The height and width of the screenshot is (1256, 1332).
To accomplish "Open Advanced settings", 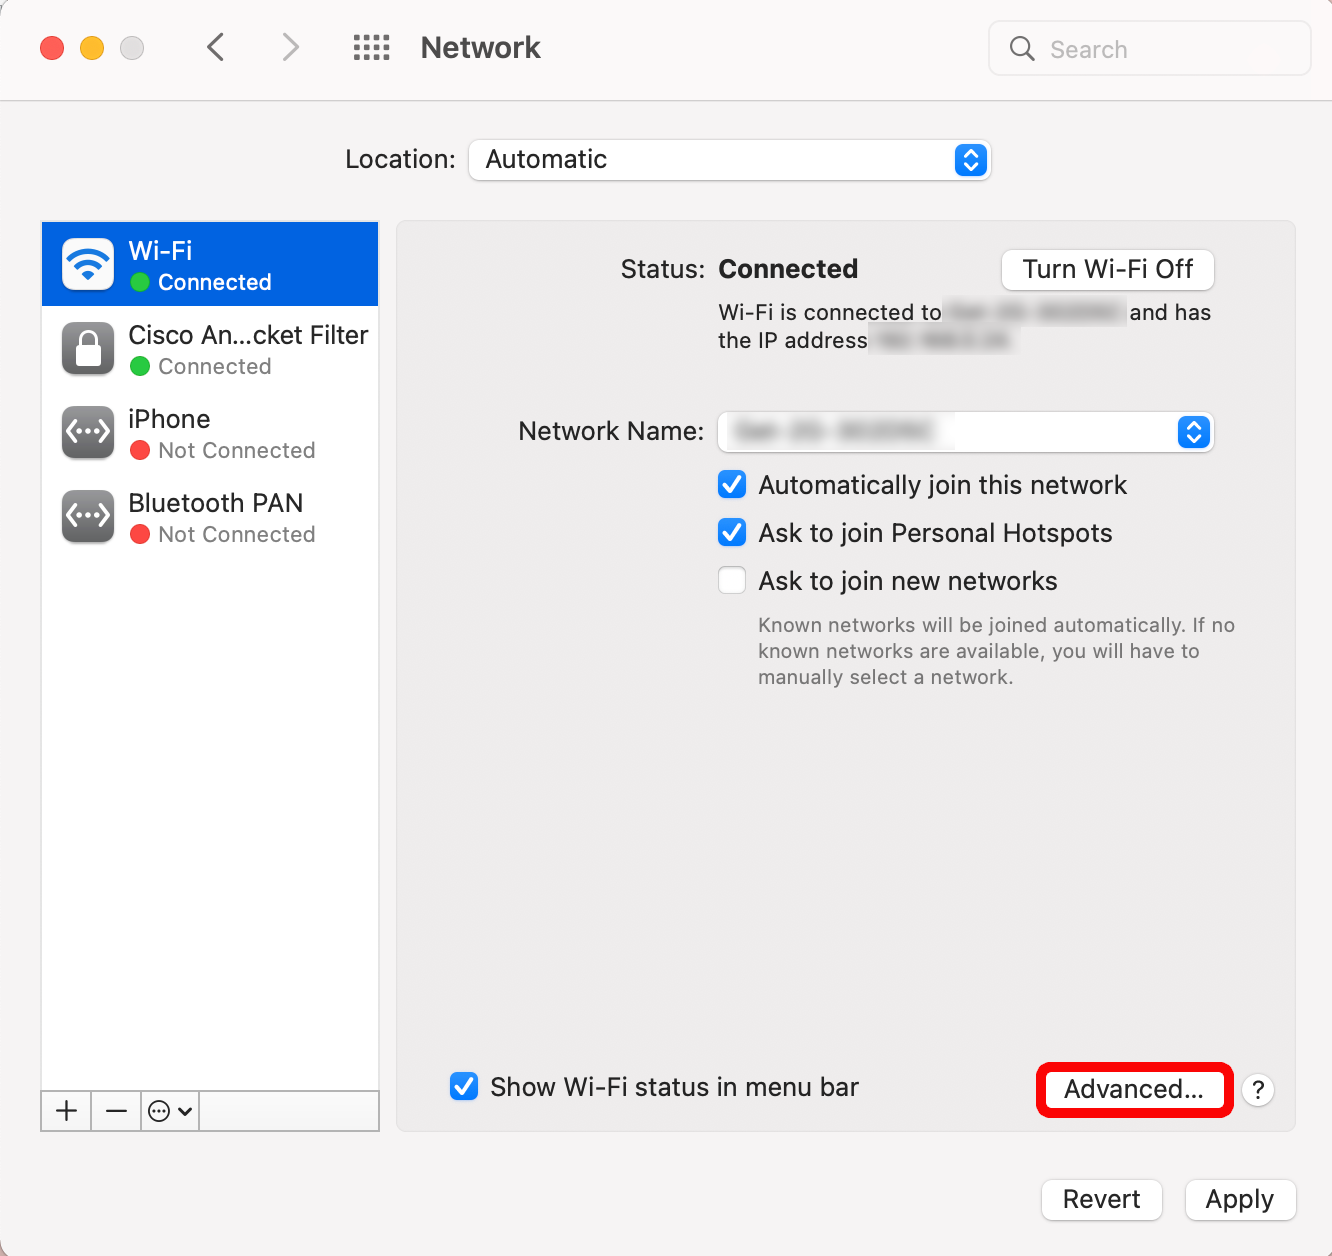I will pyautogui.click(x=1134, y=1089).
